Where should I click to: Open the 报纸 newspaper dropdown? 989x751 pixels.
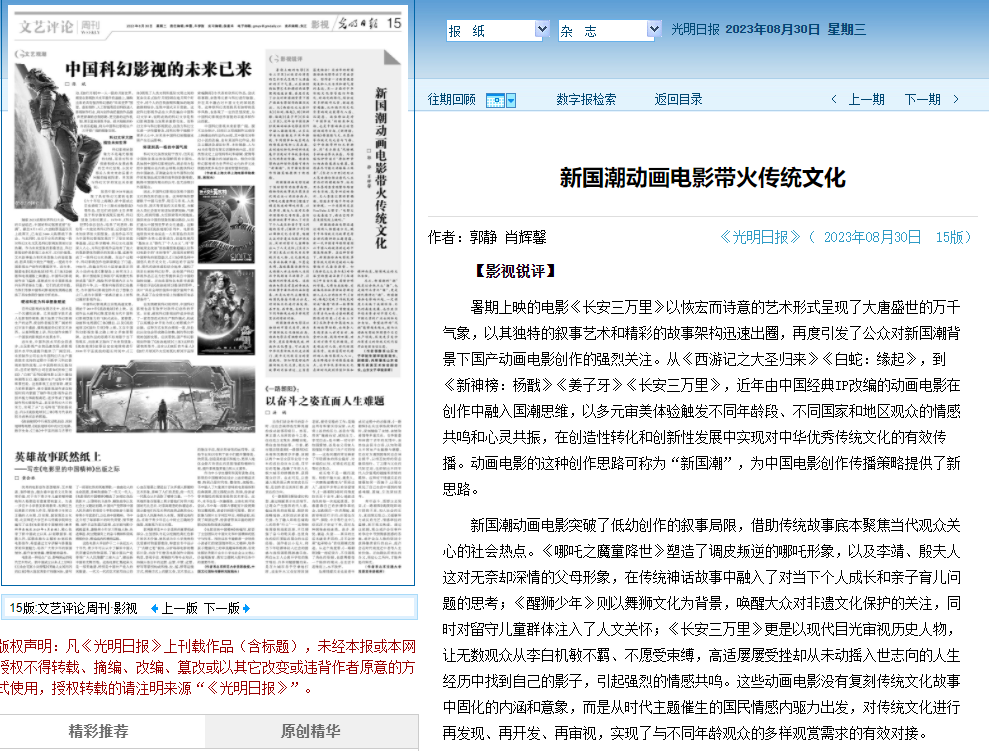tap(497, 31)
